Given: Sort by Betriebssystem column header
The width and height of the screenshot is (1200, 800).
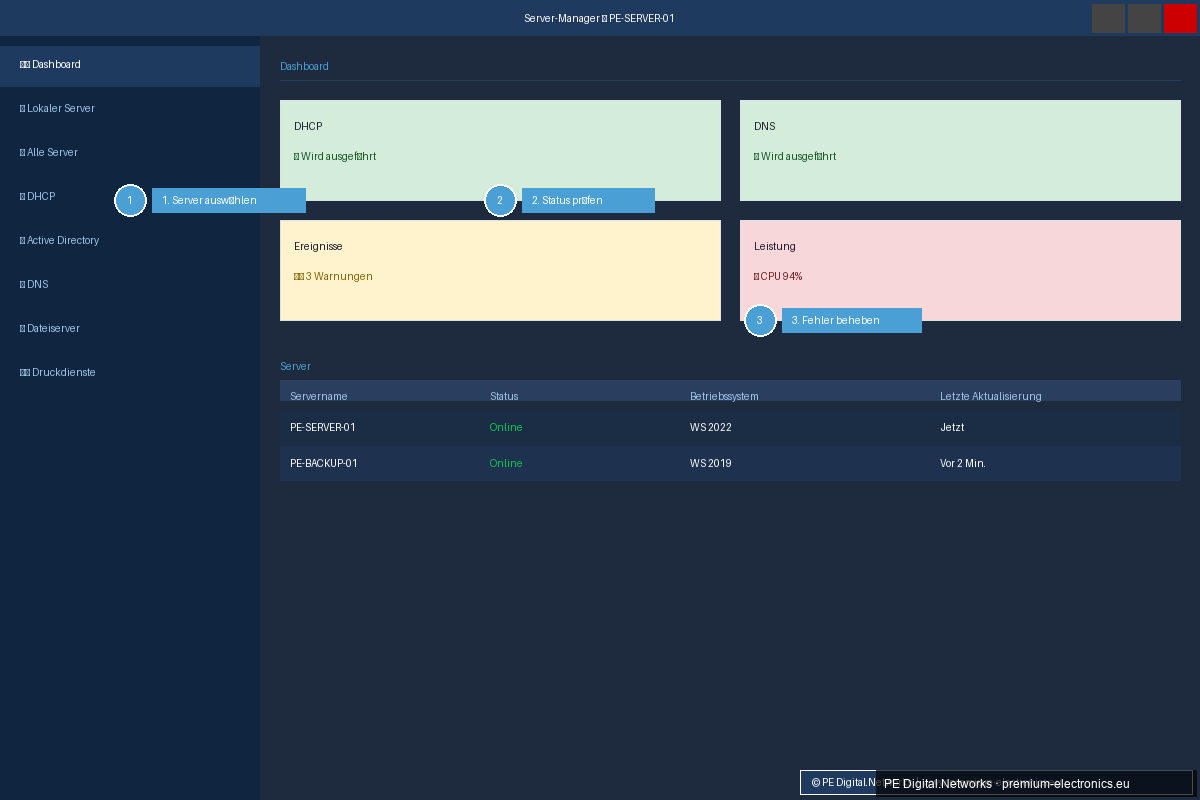Looking at the screenshot, I should click(x=724, y=397).
